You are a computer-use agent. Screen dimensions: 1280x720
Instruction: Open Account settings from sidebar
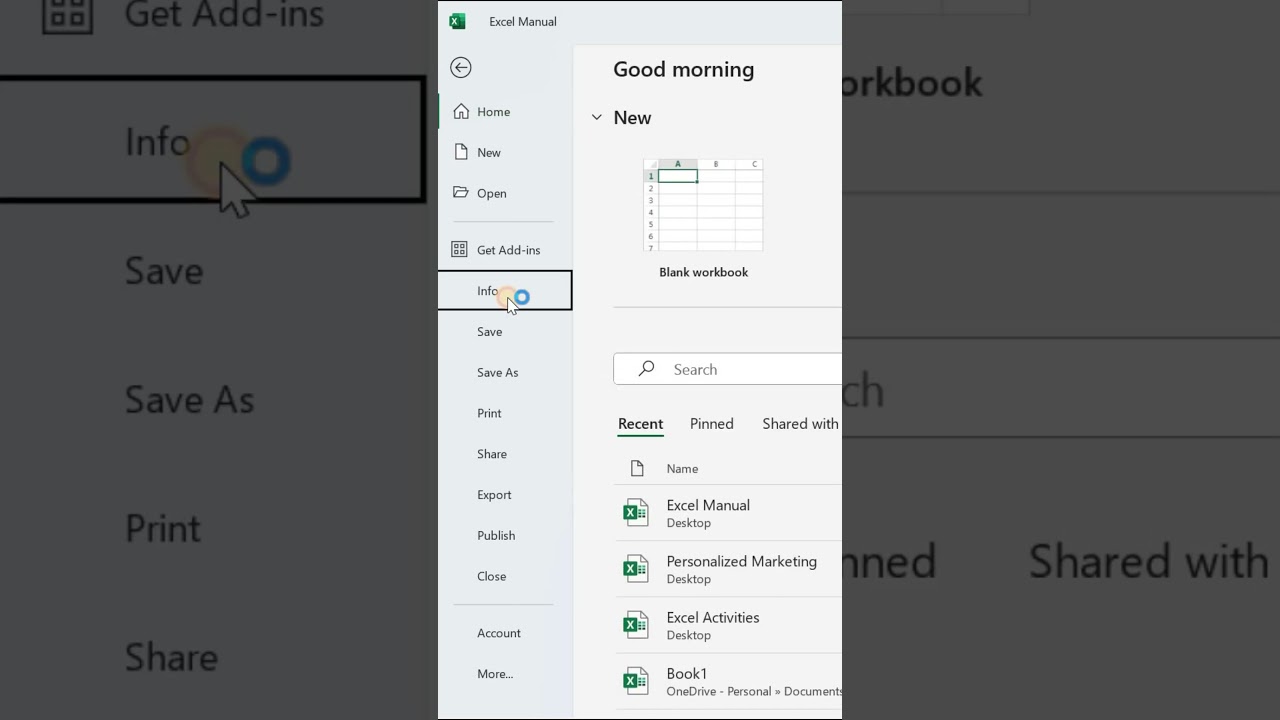505,633
